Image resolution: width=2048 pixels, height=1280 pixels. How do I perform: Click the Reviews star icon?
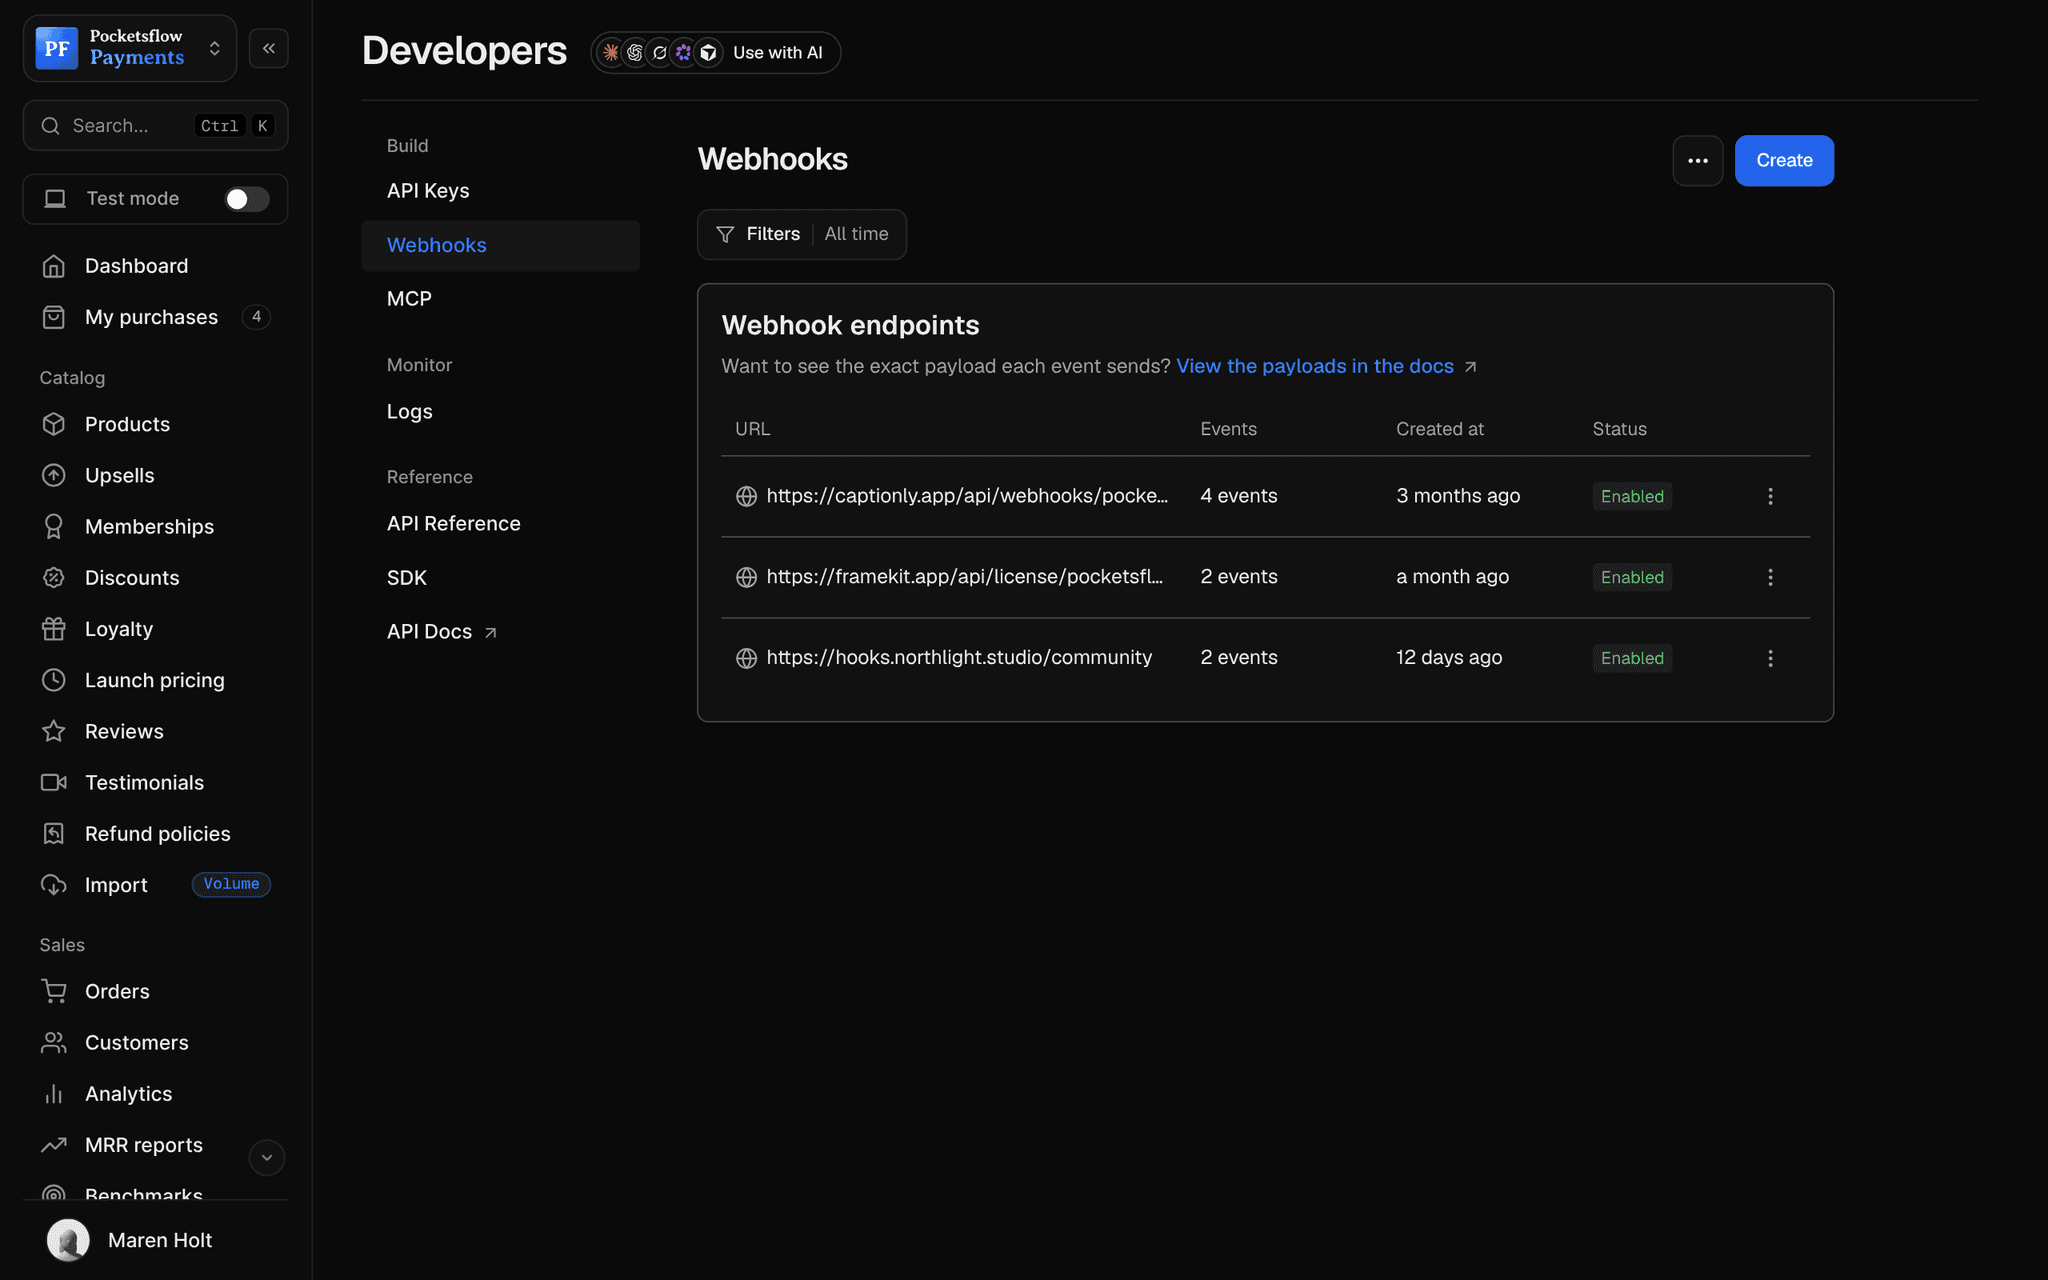(54, 731)
